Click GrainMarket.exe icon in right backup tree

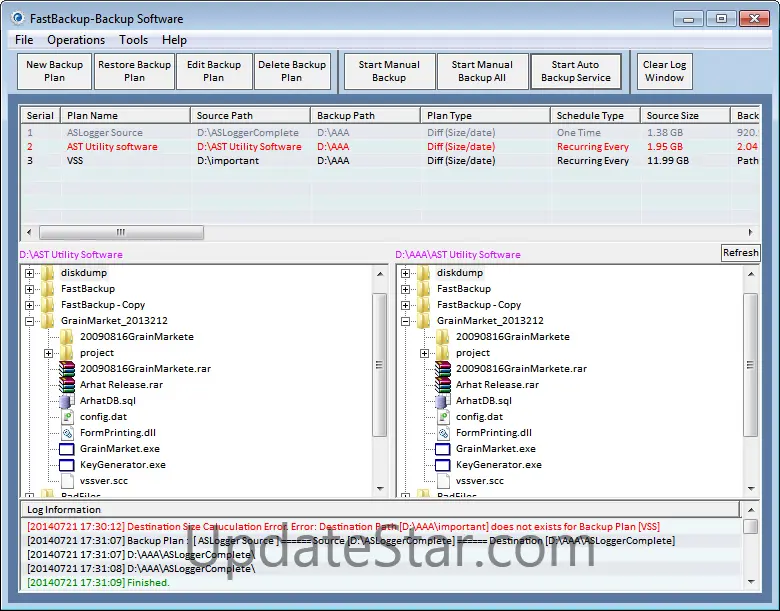(443, 449)
